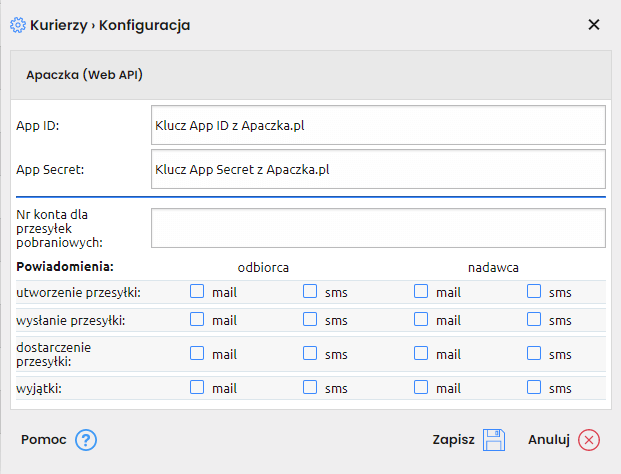621x474 pixels.
Task: Click the settings gear icon beside Kurierzy
Action: click(x=17, y=25)
